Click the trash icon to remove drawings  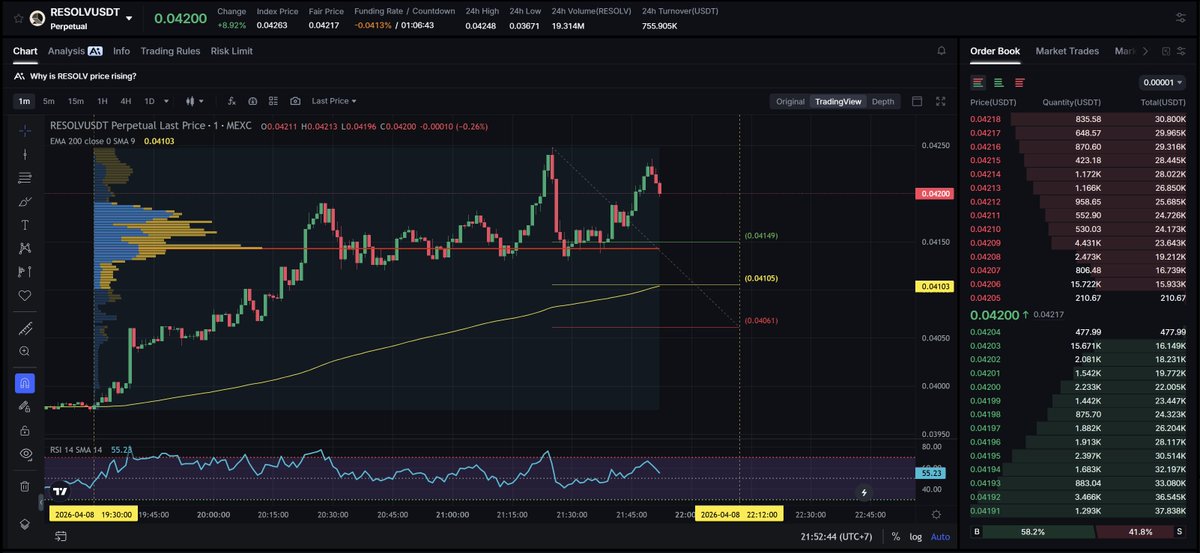point(25,486)
